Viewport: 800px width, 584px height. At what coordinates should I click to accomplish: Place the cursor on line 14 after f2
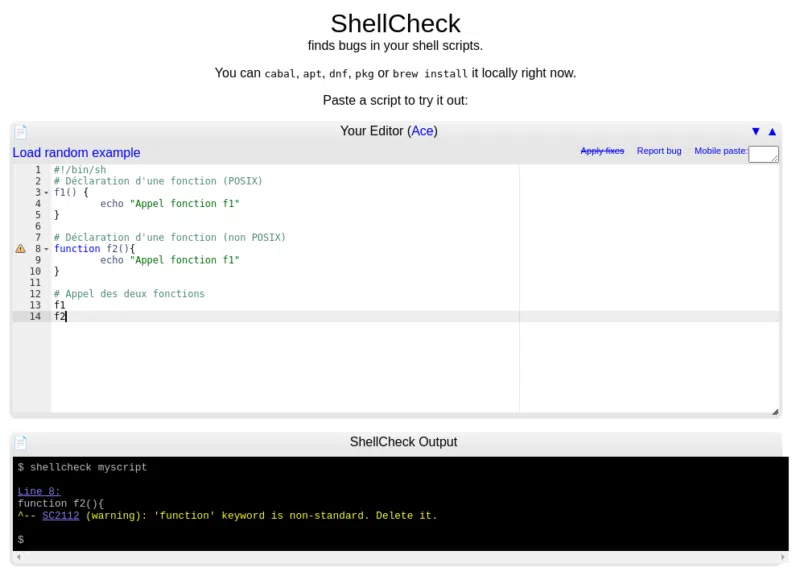pyautogui.click(x=64, y=315)
